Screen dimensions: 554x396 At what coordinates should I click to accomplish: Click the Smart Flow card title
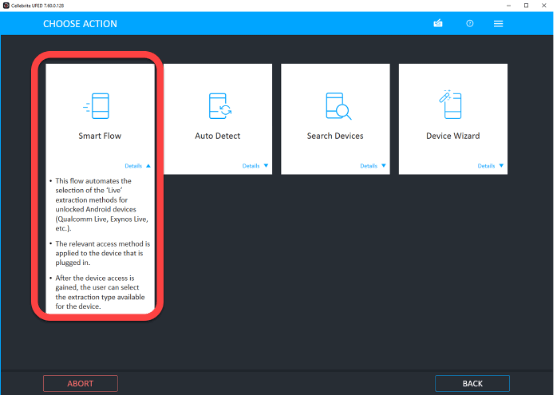click(100, 136)
